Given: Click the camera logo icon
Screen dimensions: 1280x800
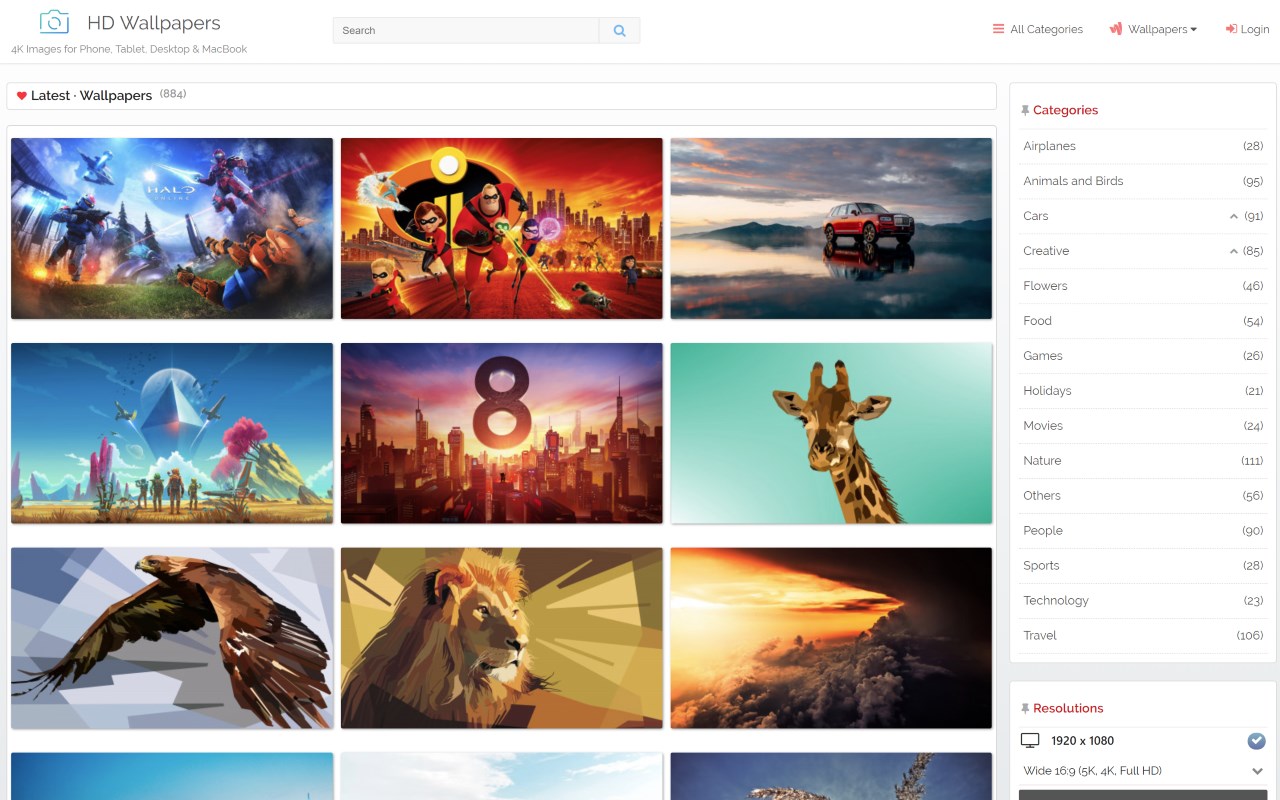Looking at the screenshot, I should (x=54, y=21).
